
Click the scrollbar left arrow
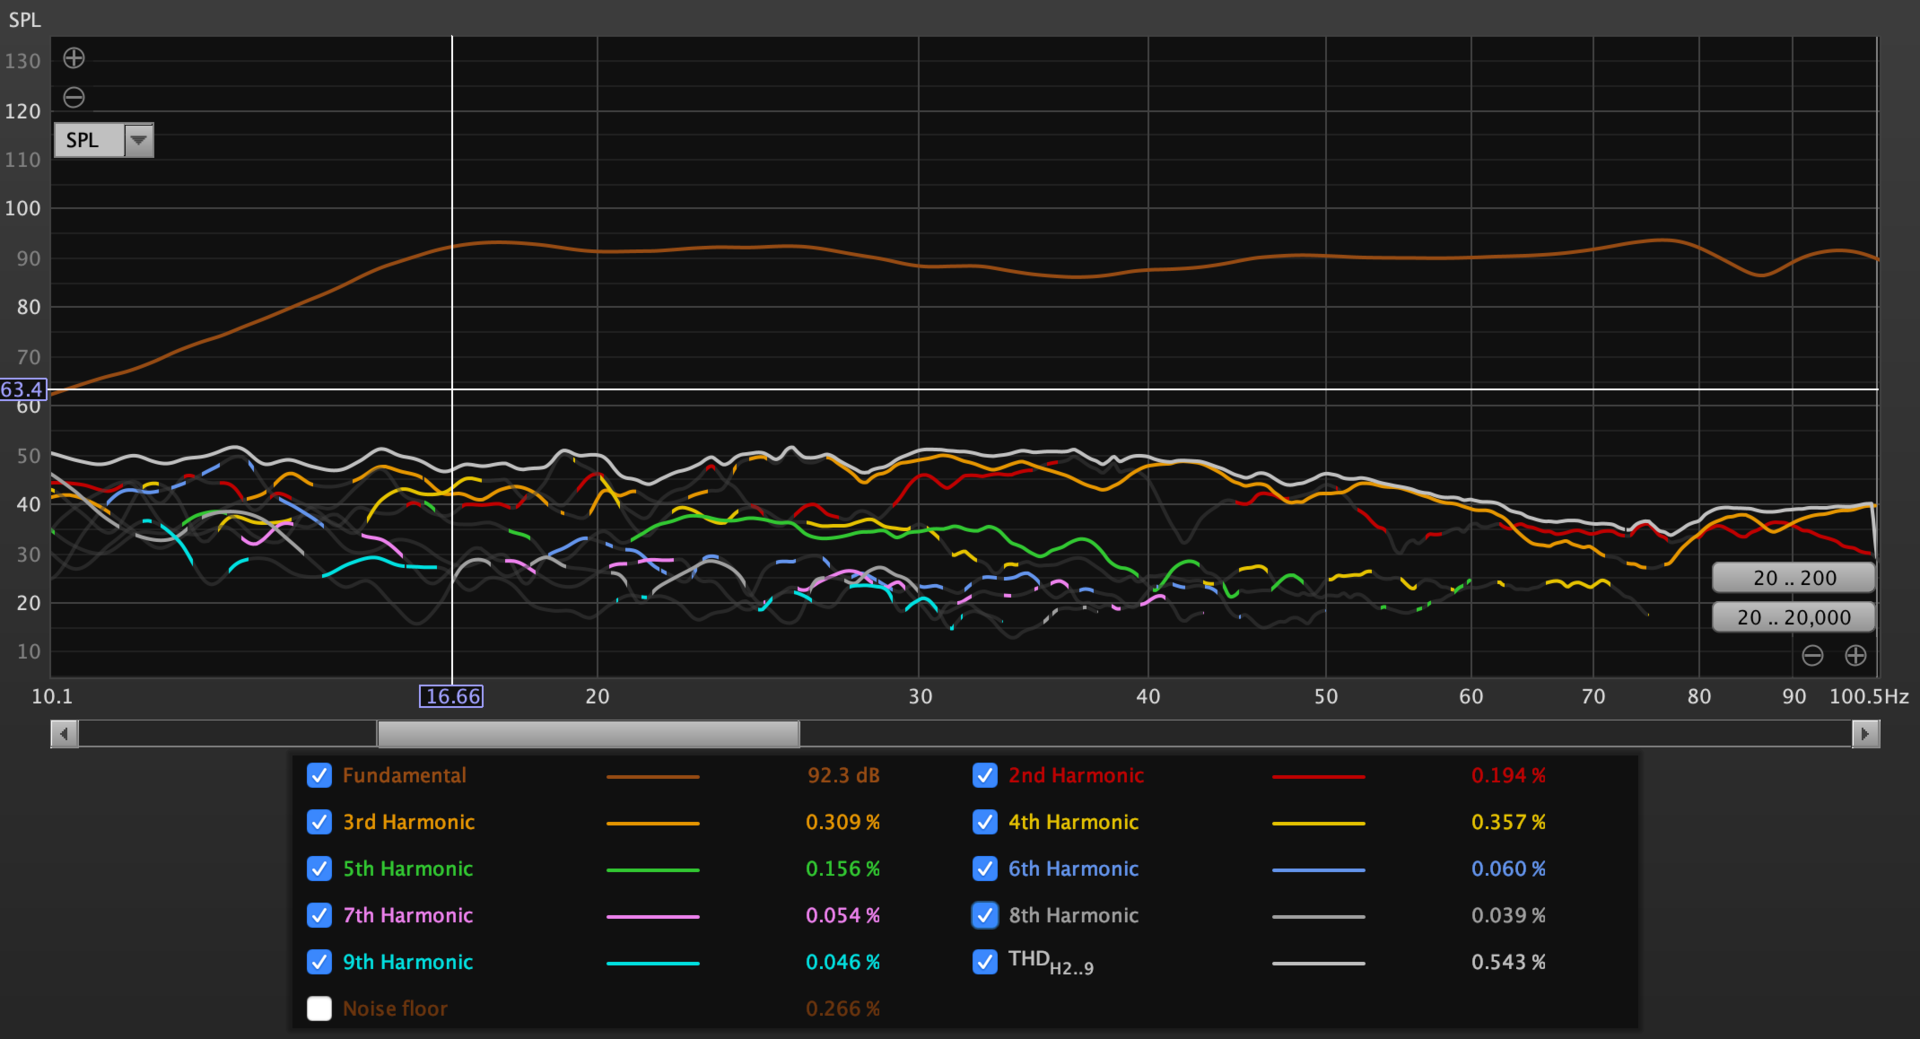click(64, 734)
